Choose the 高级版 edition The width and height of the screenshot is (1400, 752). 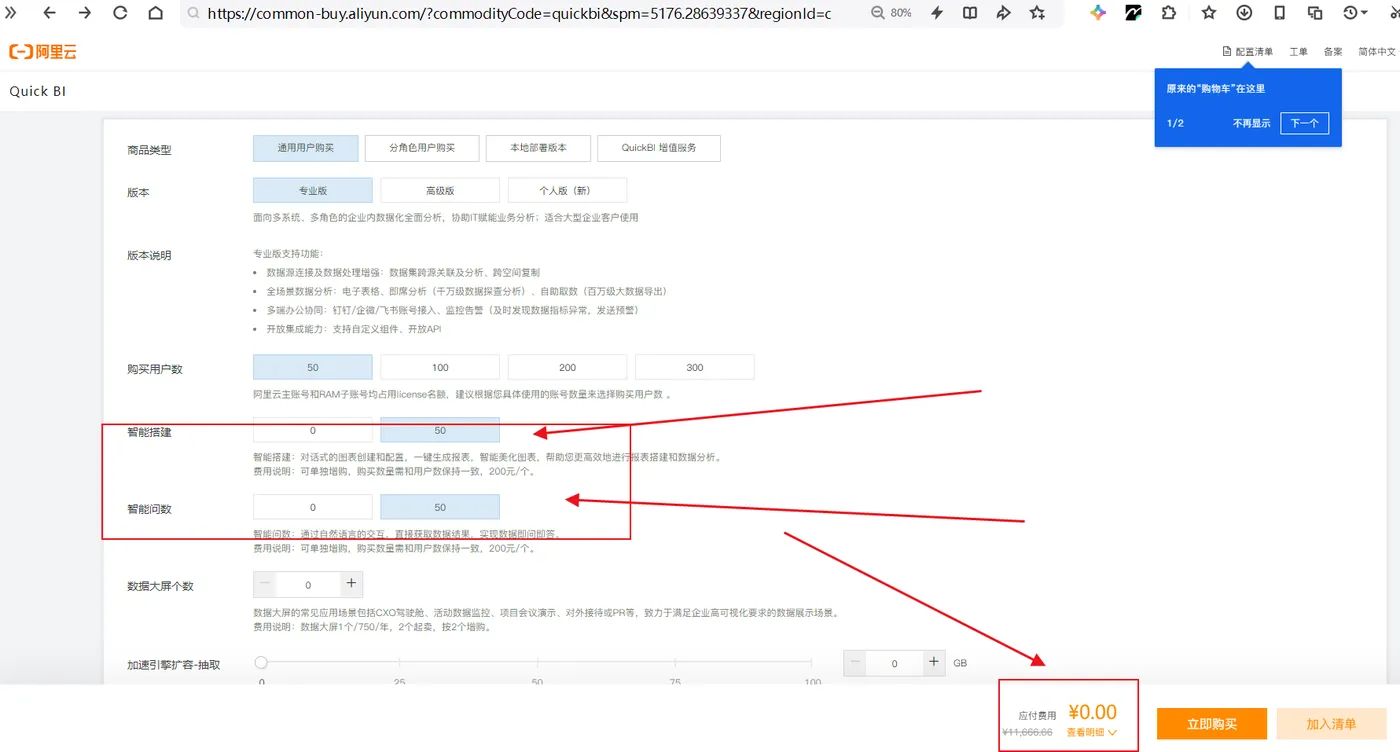pos(440,190)
